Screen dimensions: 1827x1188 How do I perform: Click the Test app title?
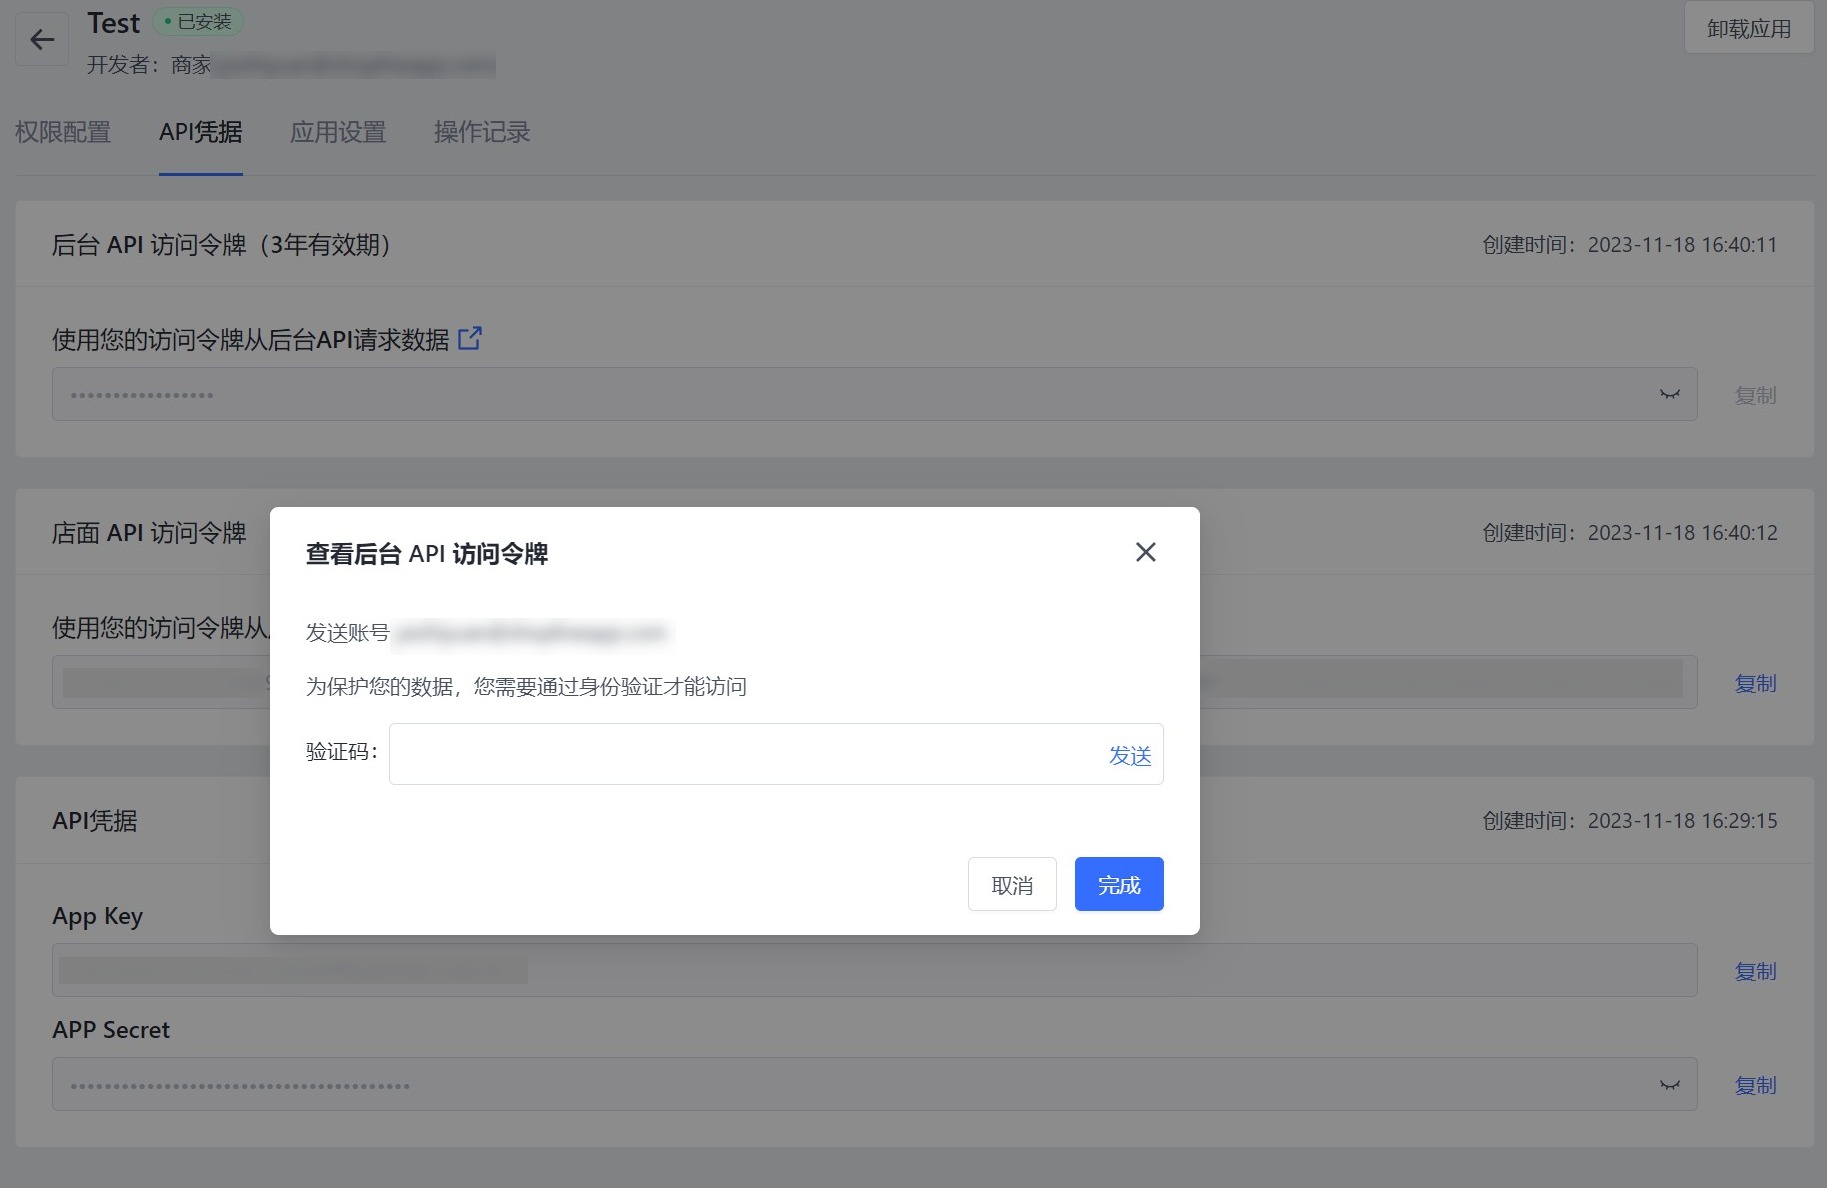113,23
